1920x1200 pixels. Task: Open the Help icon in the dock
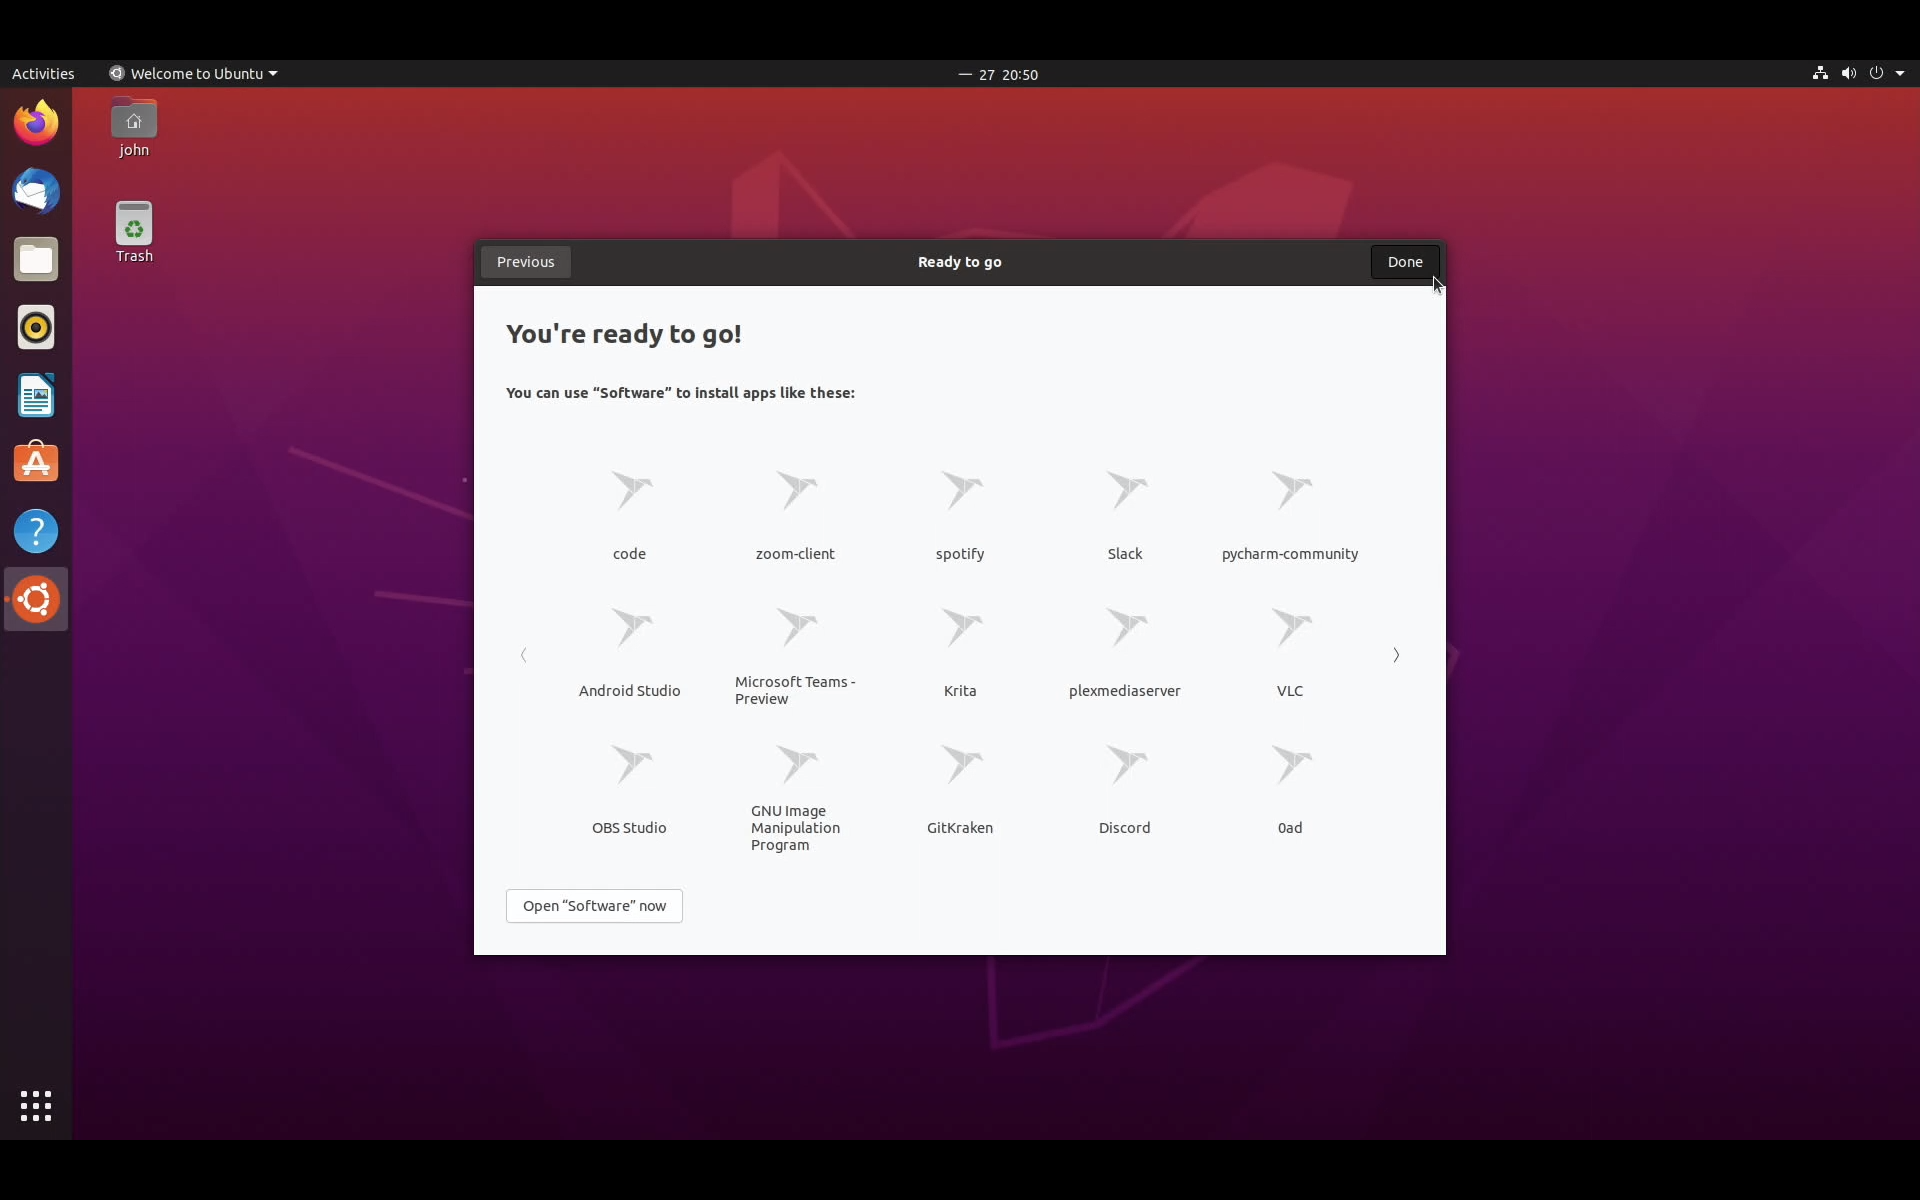[x=36, y=531]
